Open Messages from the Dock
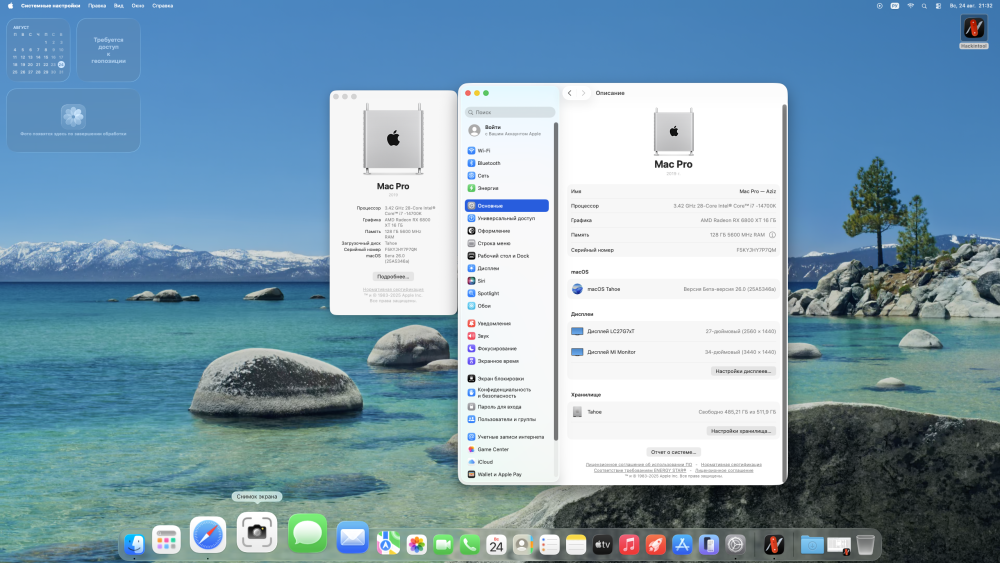 click(x=307, y=534)
